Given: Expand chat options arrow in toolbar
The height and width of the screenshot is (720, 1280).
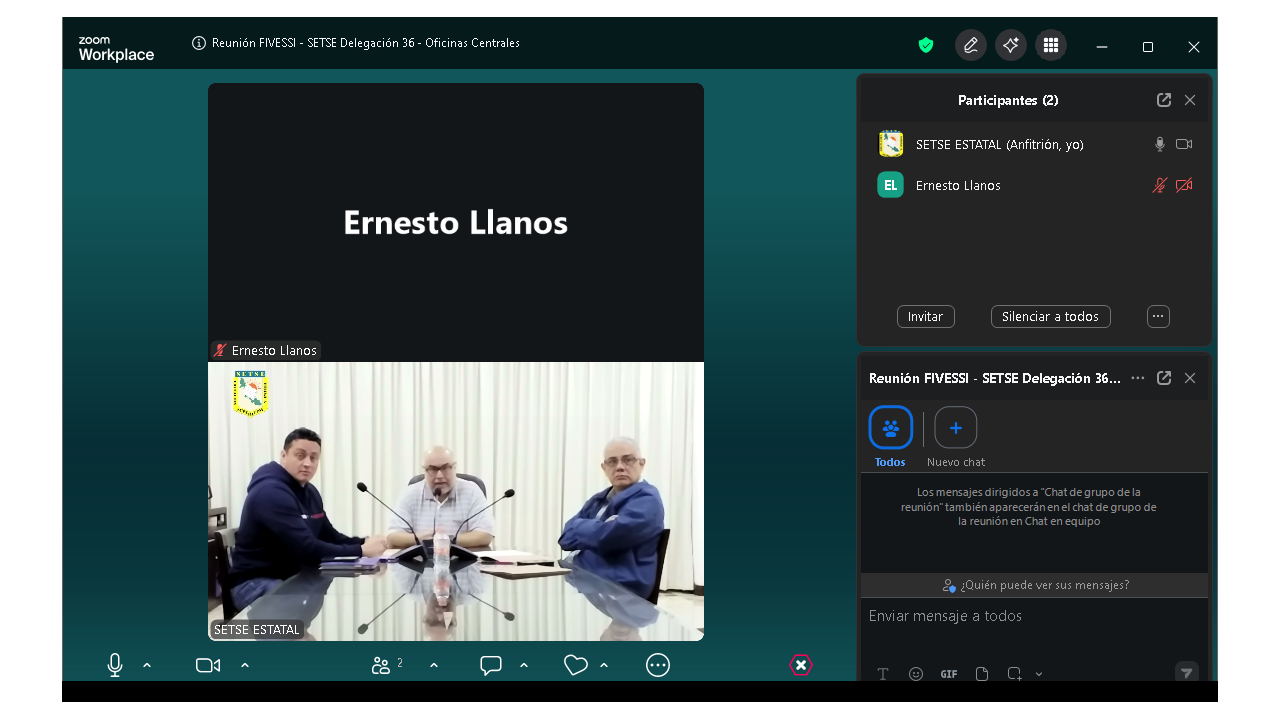Looking at the screenshot, I should [x=524, y=666].
